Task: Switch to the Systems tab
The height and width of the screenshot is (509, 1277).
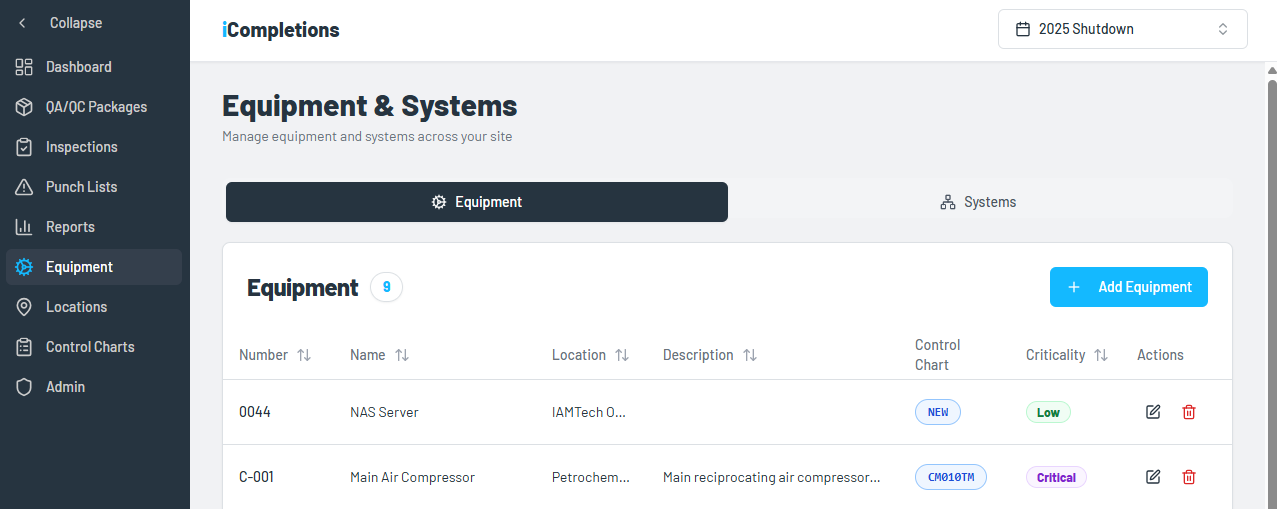Action: 978,202
